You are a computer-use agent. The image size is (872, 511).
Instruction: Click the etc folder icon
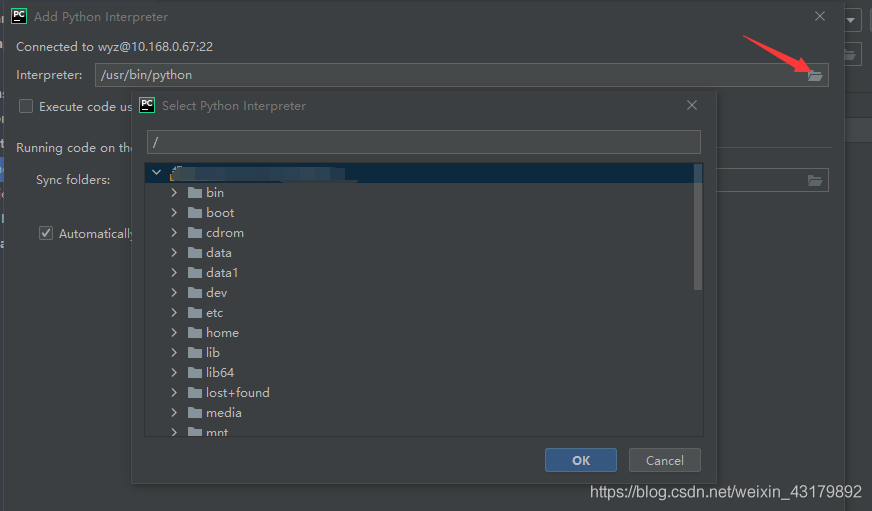195,313
